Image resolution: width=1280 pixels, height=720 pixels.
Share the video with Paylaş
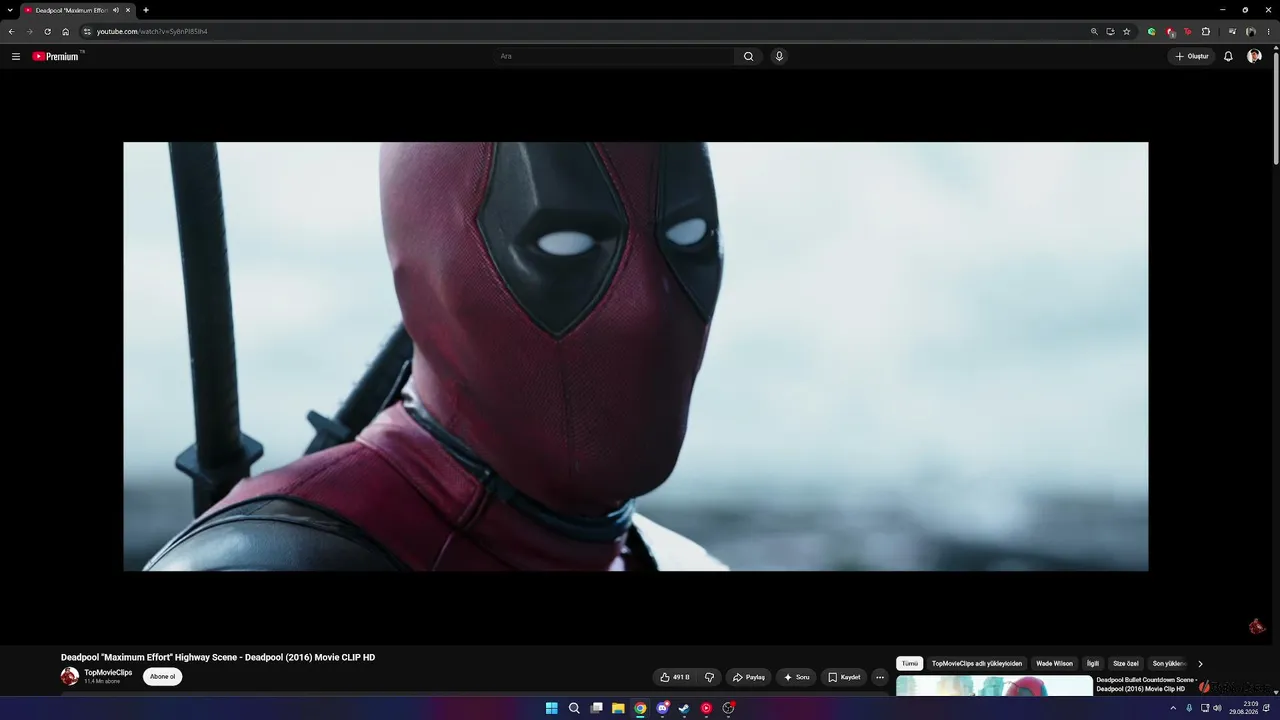pyautogui.click(x=749, y=677)
